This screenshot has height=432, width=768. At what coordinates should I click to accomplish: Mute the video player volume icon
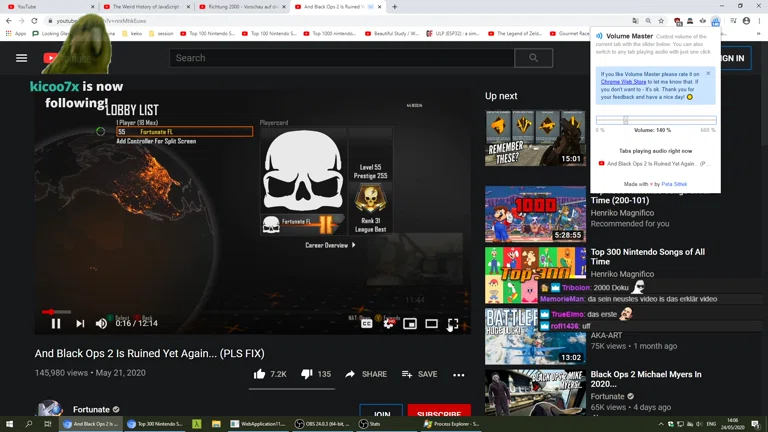coord(101,323)
